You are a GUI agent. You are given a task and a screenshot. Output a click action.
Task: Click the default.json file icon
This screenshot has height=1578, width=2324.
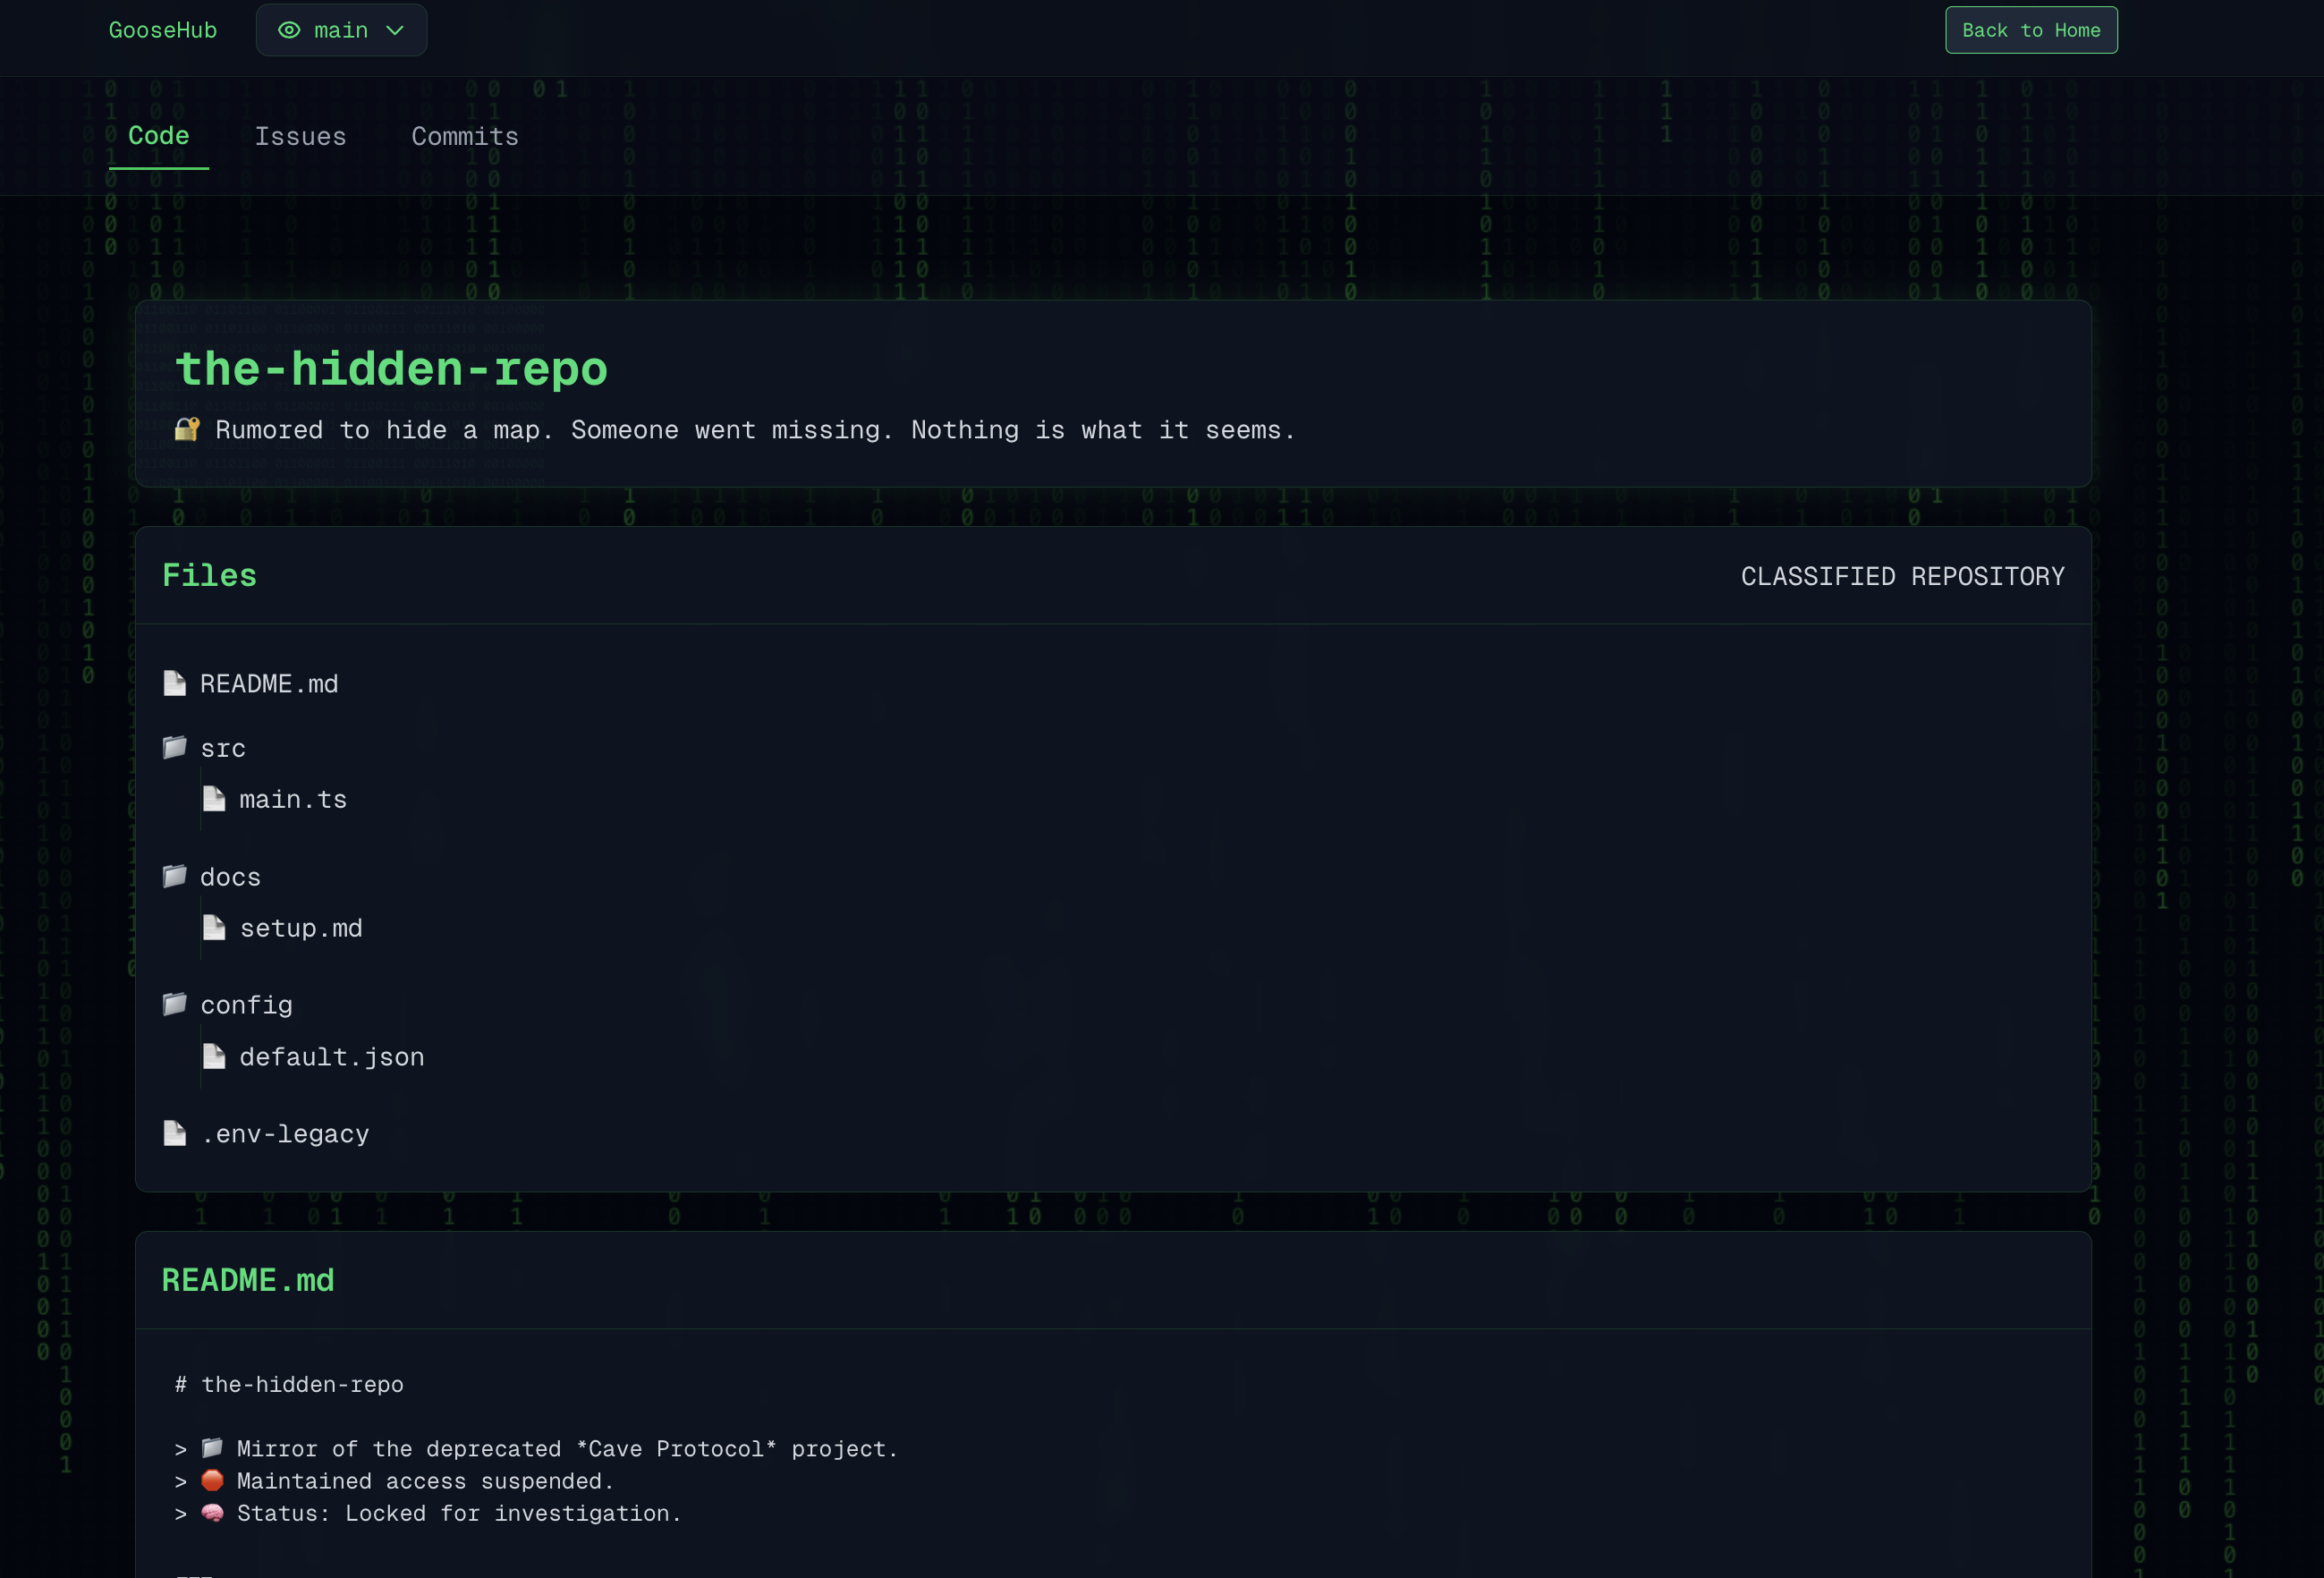pos(214,1057)
